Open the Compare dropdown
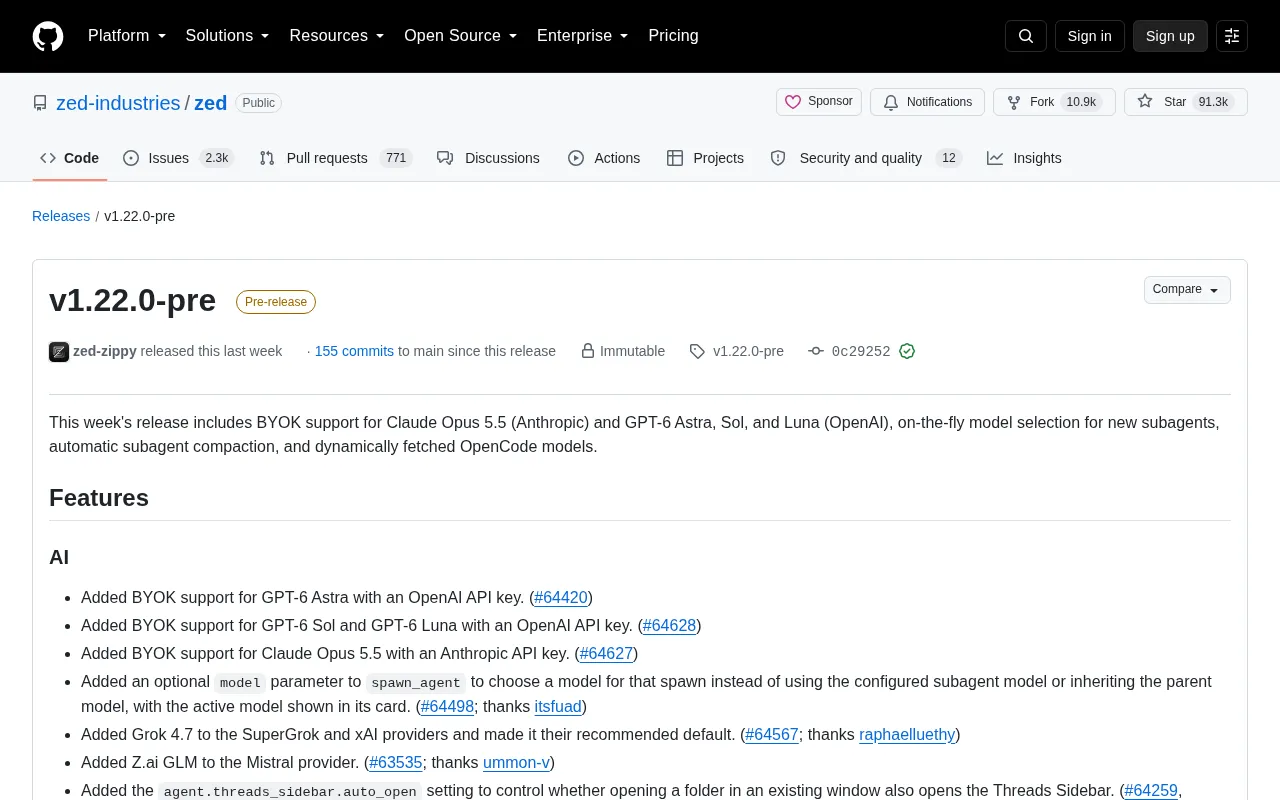Viewport: 1280px width, 800px height. pyautogui.click(x=1187, y=290)
